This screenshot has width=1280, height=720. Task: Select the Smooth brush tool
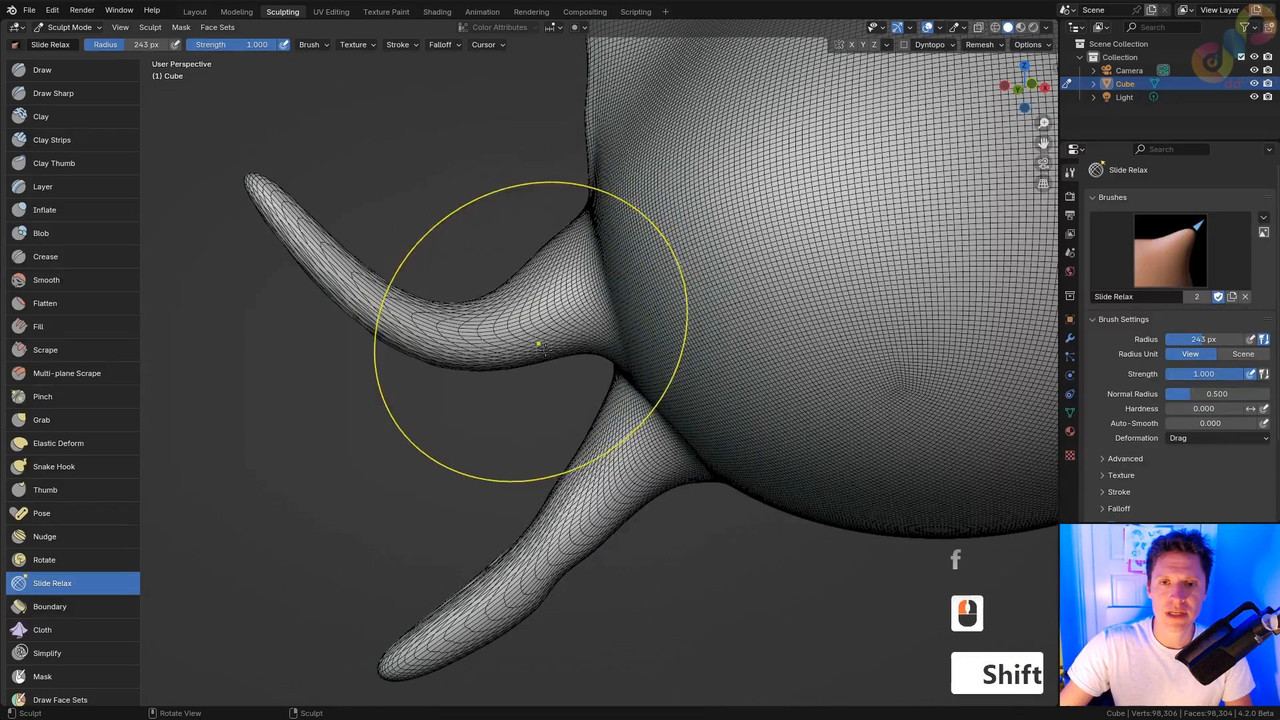pyautogui.click(x=72, y=280)
